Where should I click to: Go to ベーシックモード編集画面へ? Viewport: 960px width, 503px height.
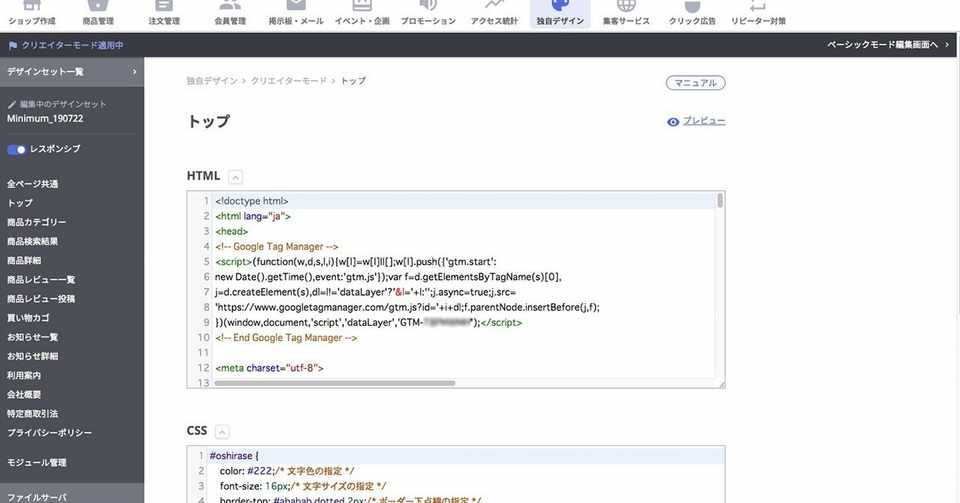888,45
